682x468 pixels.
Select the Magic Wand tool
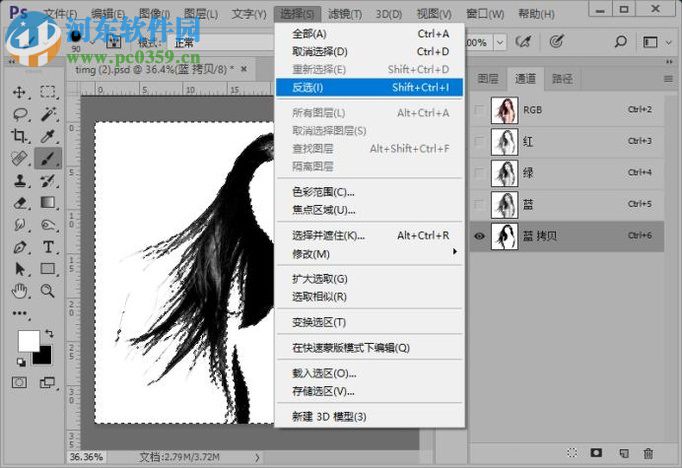(47, 114)
